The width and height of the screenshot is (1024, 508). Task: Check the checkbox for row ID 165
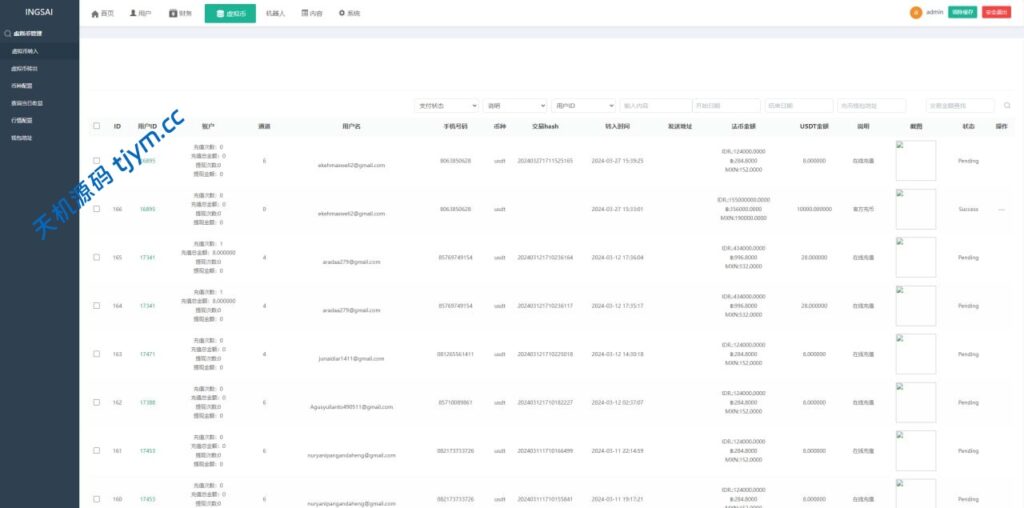97,257
